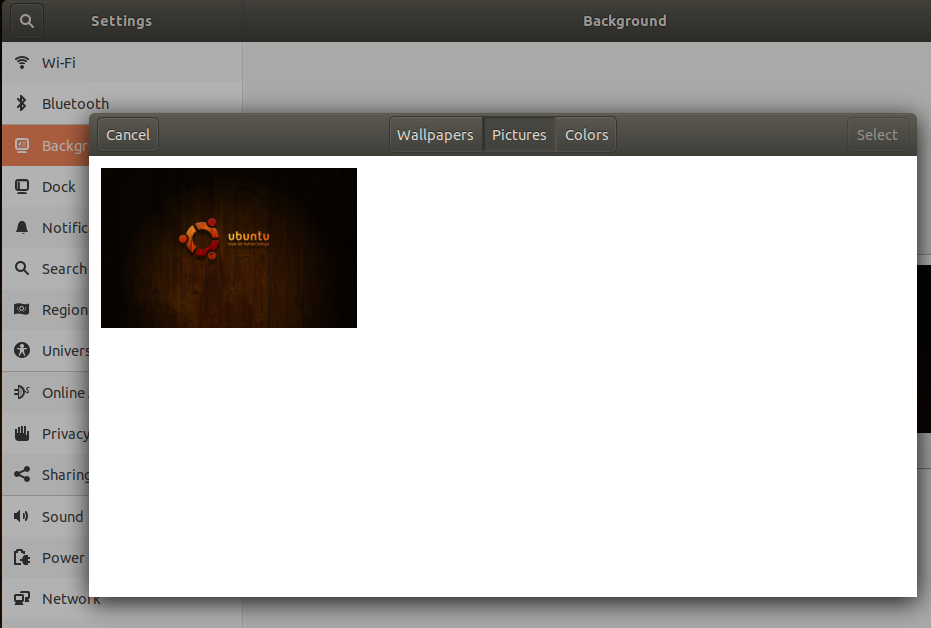
Task: Click the Select button in dialog
Action: click(x=877, y=135)
